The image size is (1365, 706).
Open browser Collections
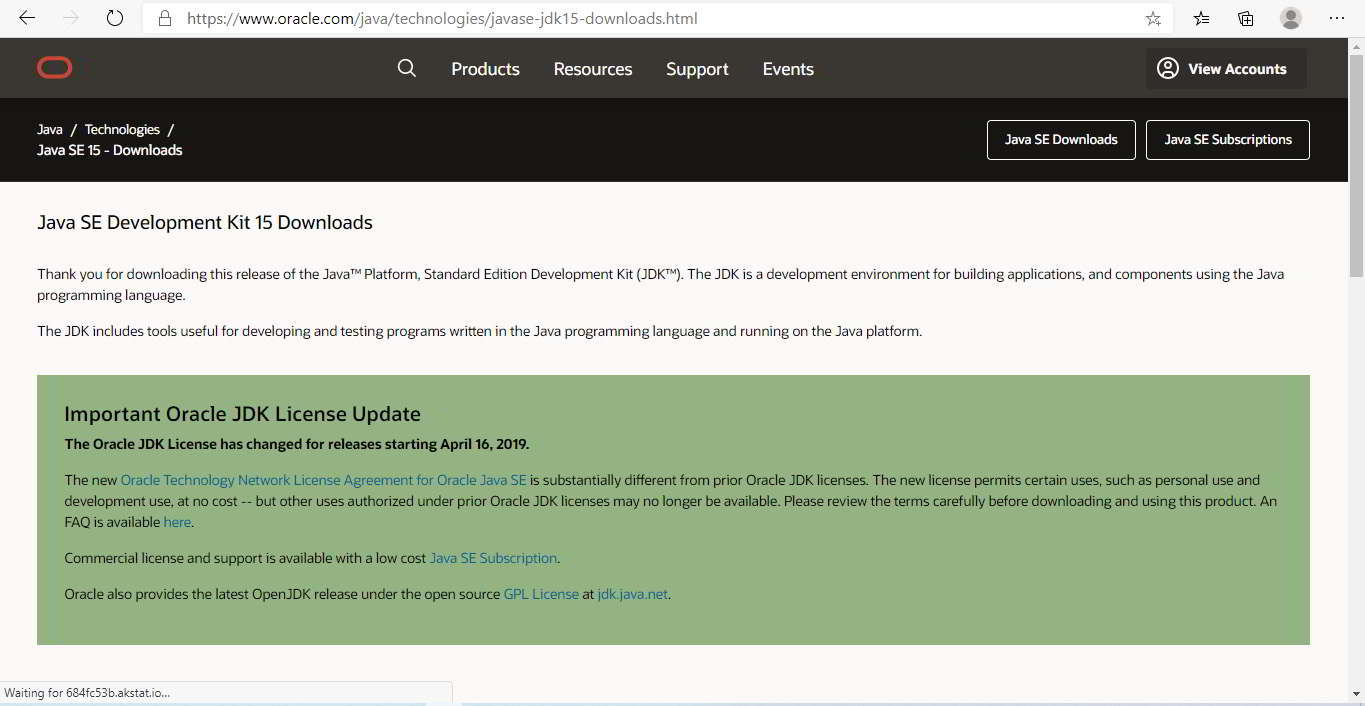1246,18
